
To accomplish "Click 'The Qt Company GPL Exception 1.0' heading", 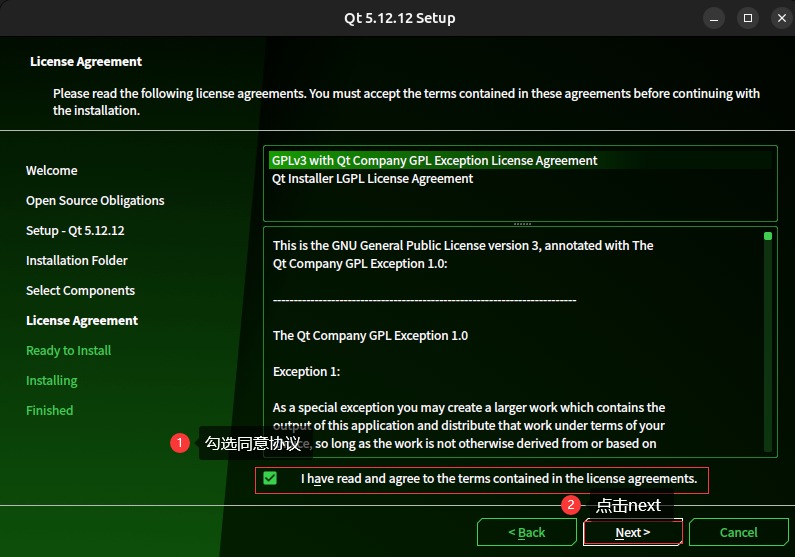I will click(370, 336).
